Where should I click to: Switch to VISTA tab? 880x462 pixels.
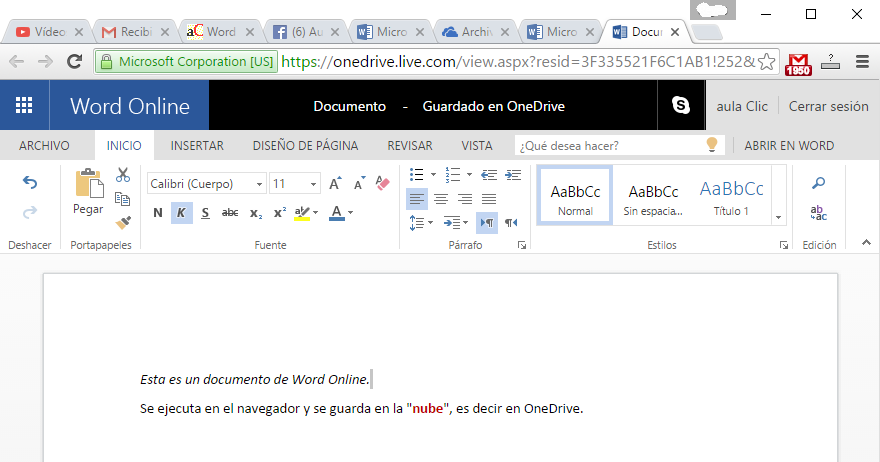[477, 145]
